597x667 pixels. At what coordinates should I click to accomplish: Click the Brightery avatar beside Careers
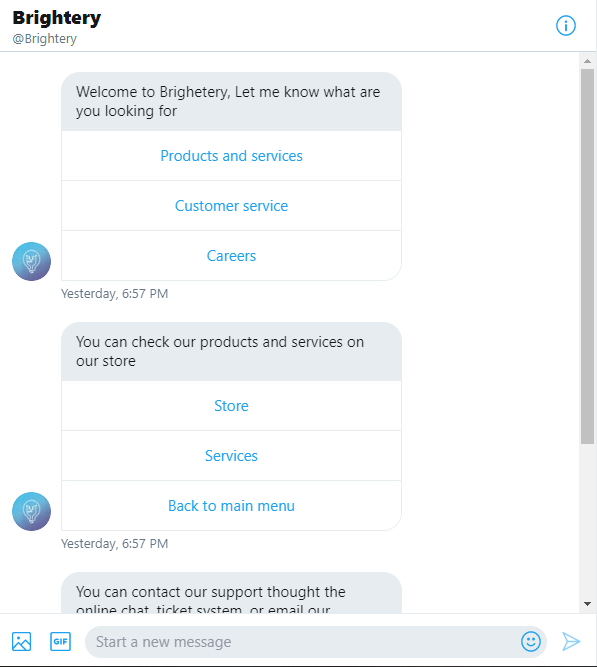pyautogui.click(x=31, y=261)
